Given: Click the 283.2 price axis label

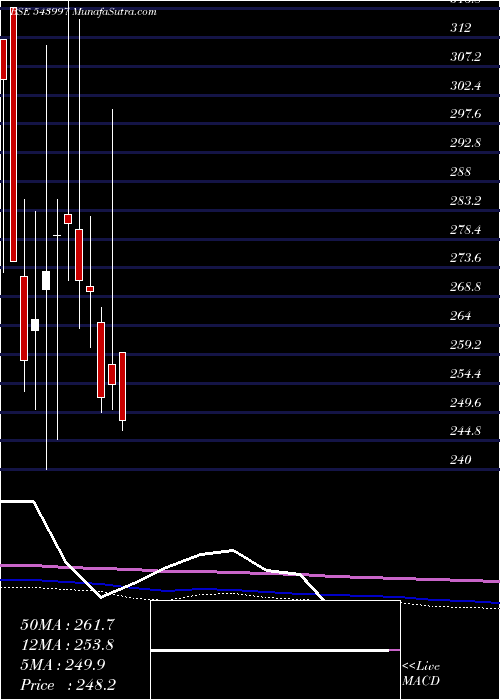Looking at the screenshot, I should 466,201.
